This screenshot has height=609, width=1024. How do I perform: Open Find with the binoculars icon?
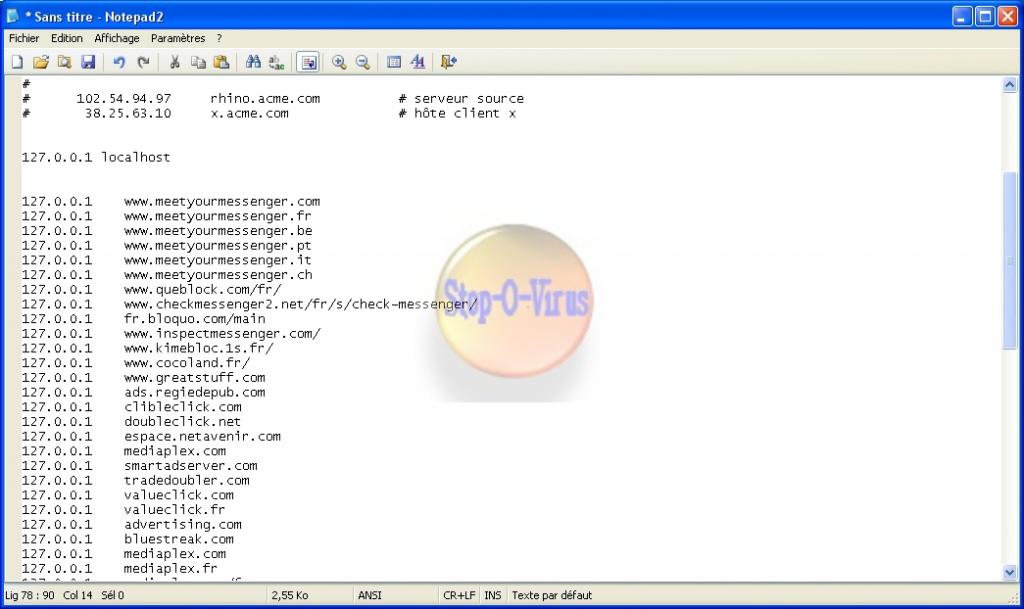pyautogui.click(x=253, y=62)
